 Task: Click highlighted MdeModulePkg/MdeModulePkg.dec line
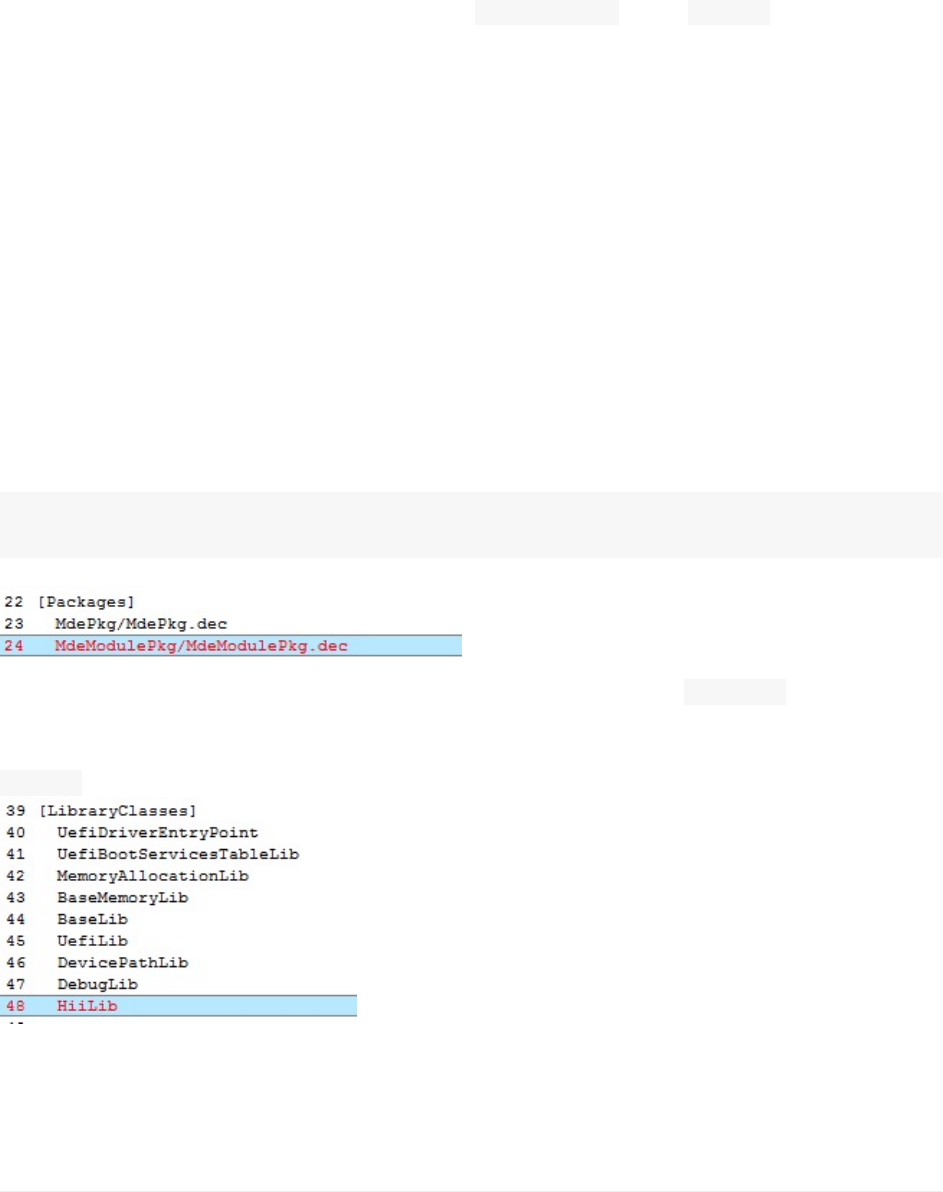[230, 646]
